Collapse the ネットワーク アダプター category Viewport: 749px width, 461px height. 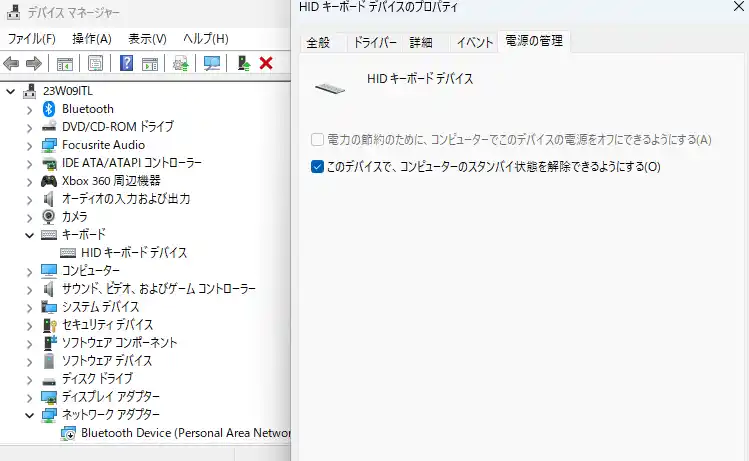point(29,415)
